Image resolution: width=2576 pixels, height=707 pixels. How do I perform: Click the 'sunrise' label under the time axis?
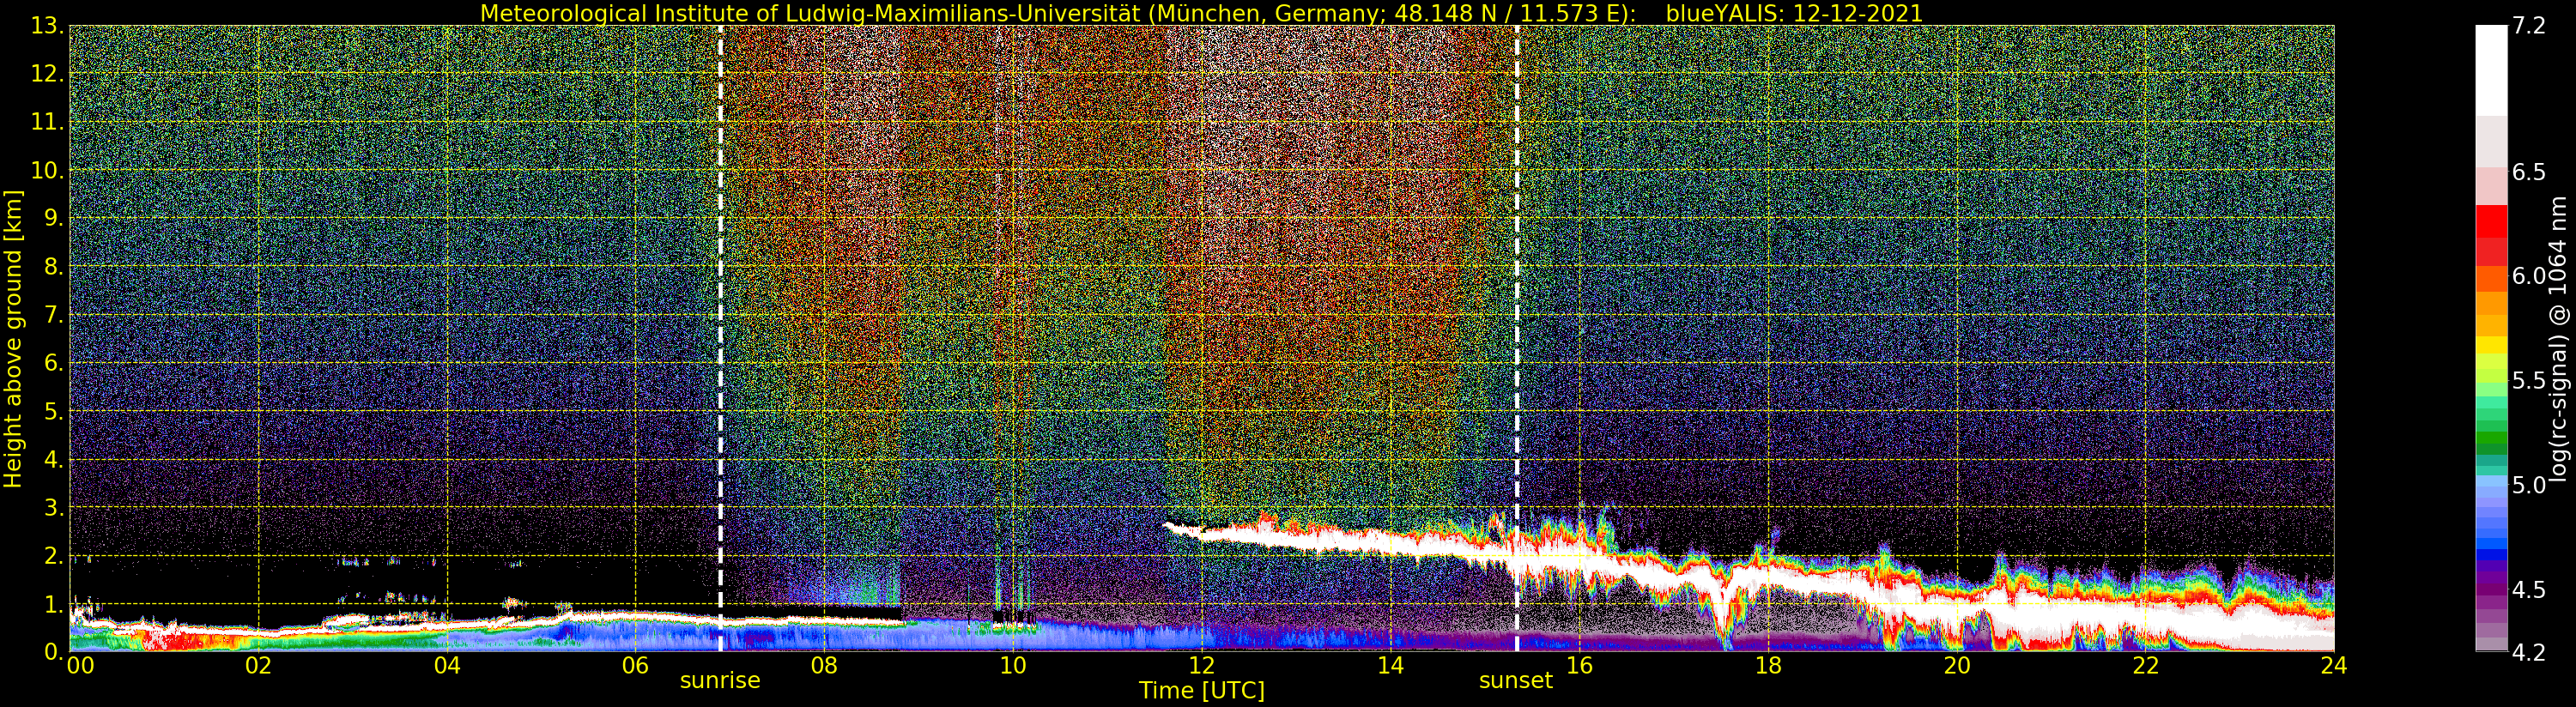[720, 681]
